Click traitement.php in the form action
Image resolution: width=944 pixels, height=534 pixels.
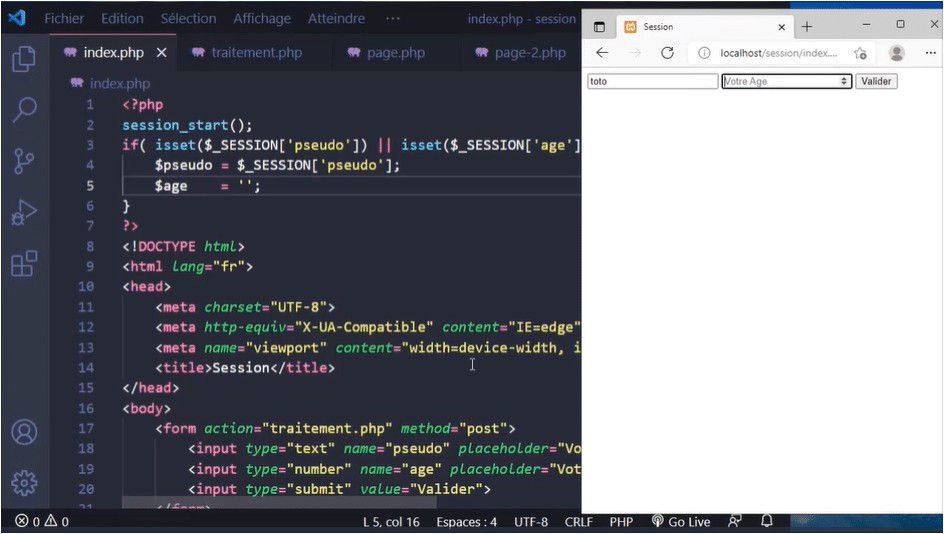(327, 428)
